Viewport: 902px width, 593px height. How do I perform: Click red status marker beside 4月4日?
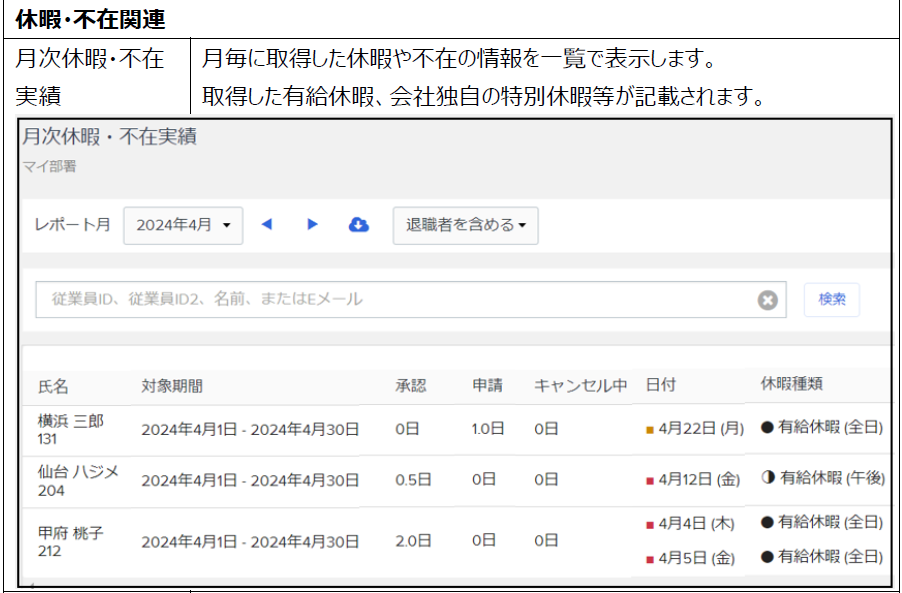coord(650,524)
